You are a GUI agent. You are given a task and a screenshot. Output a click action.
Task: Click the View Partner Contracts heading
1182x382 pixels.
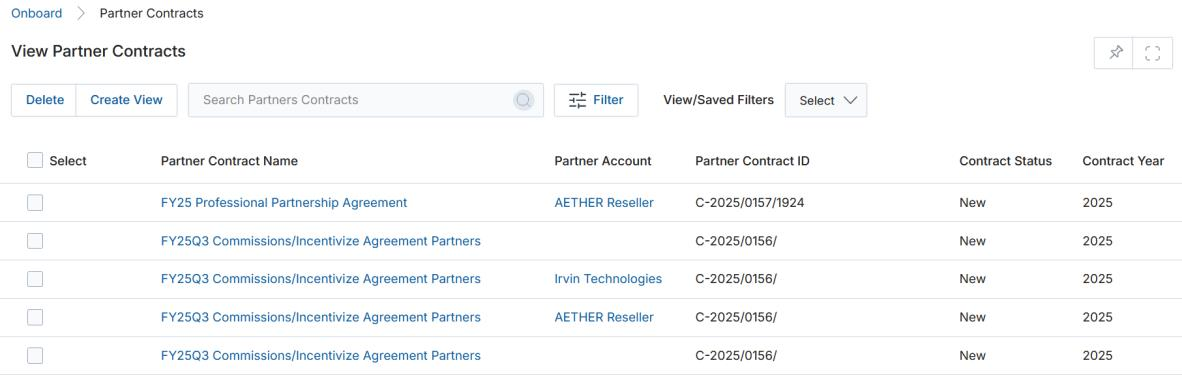pyautogui.click(x=98, y=51)
